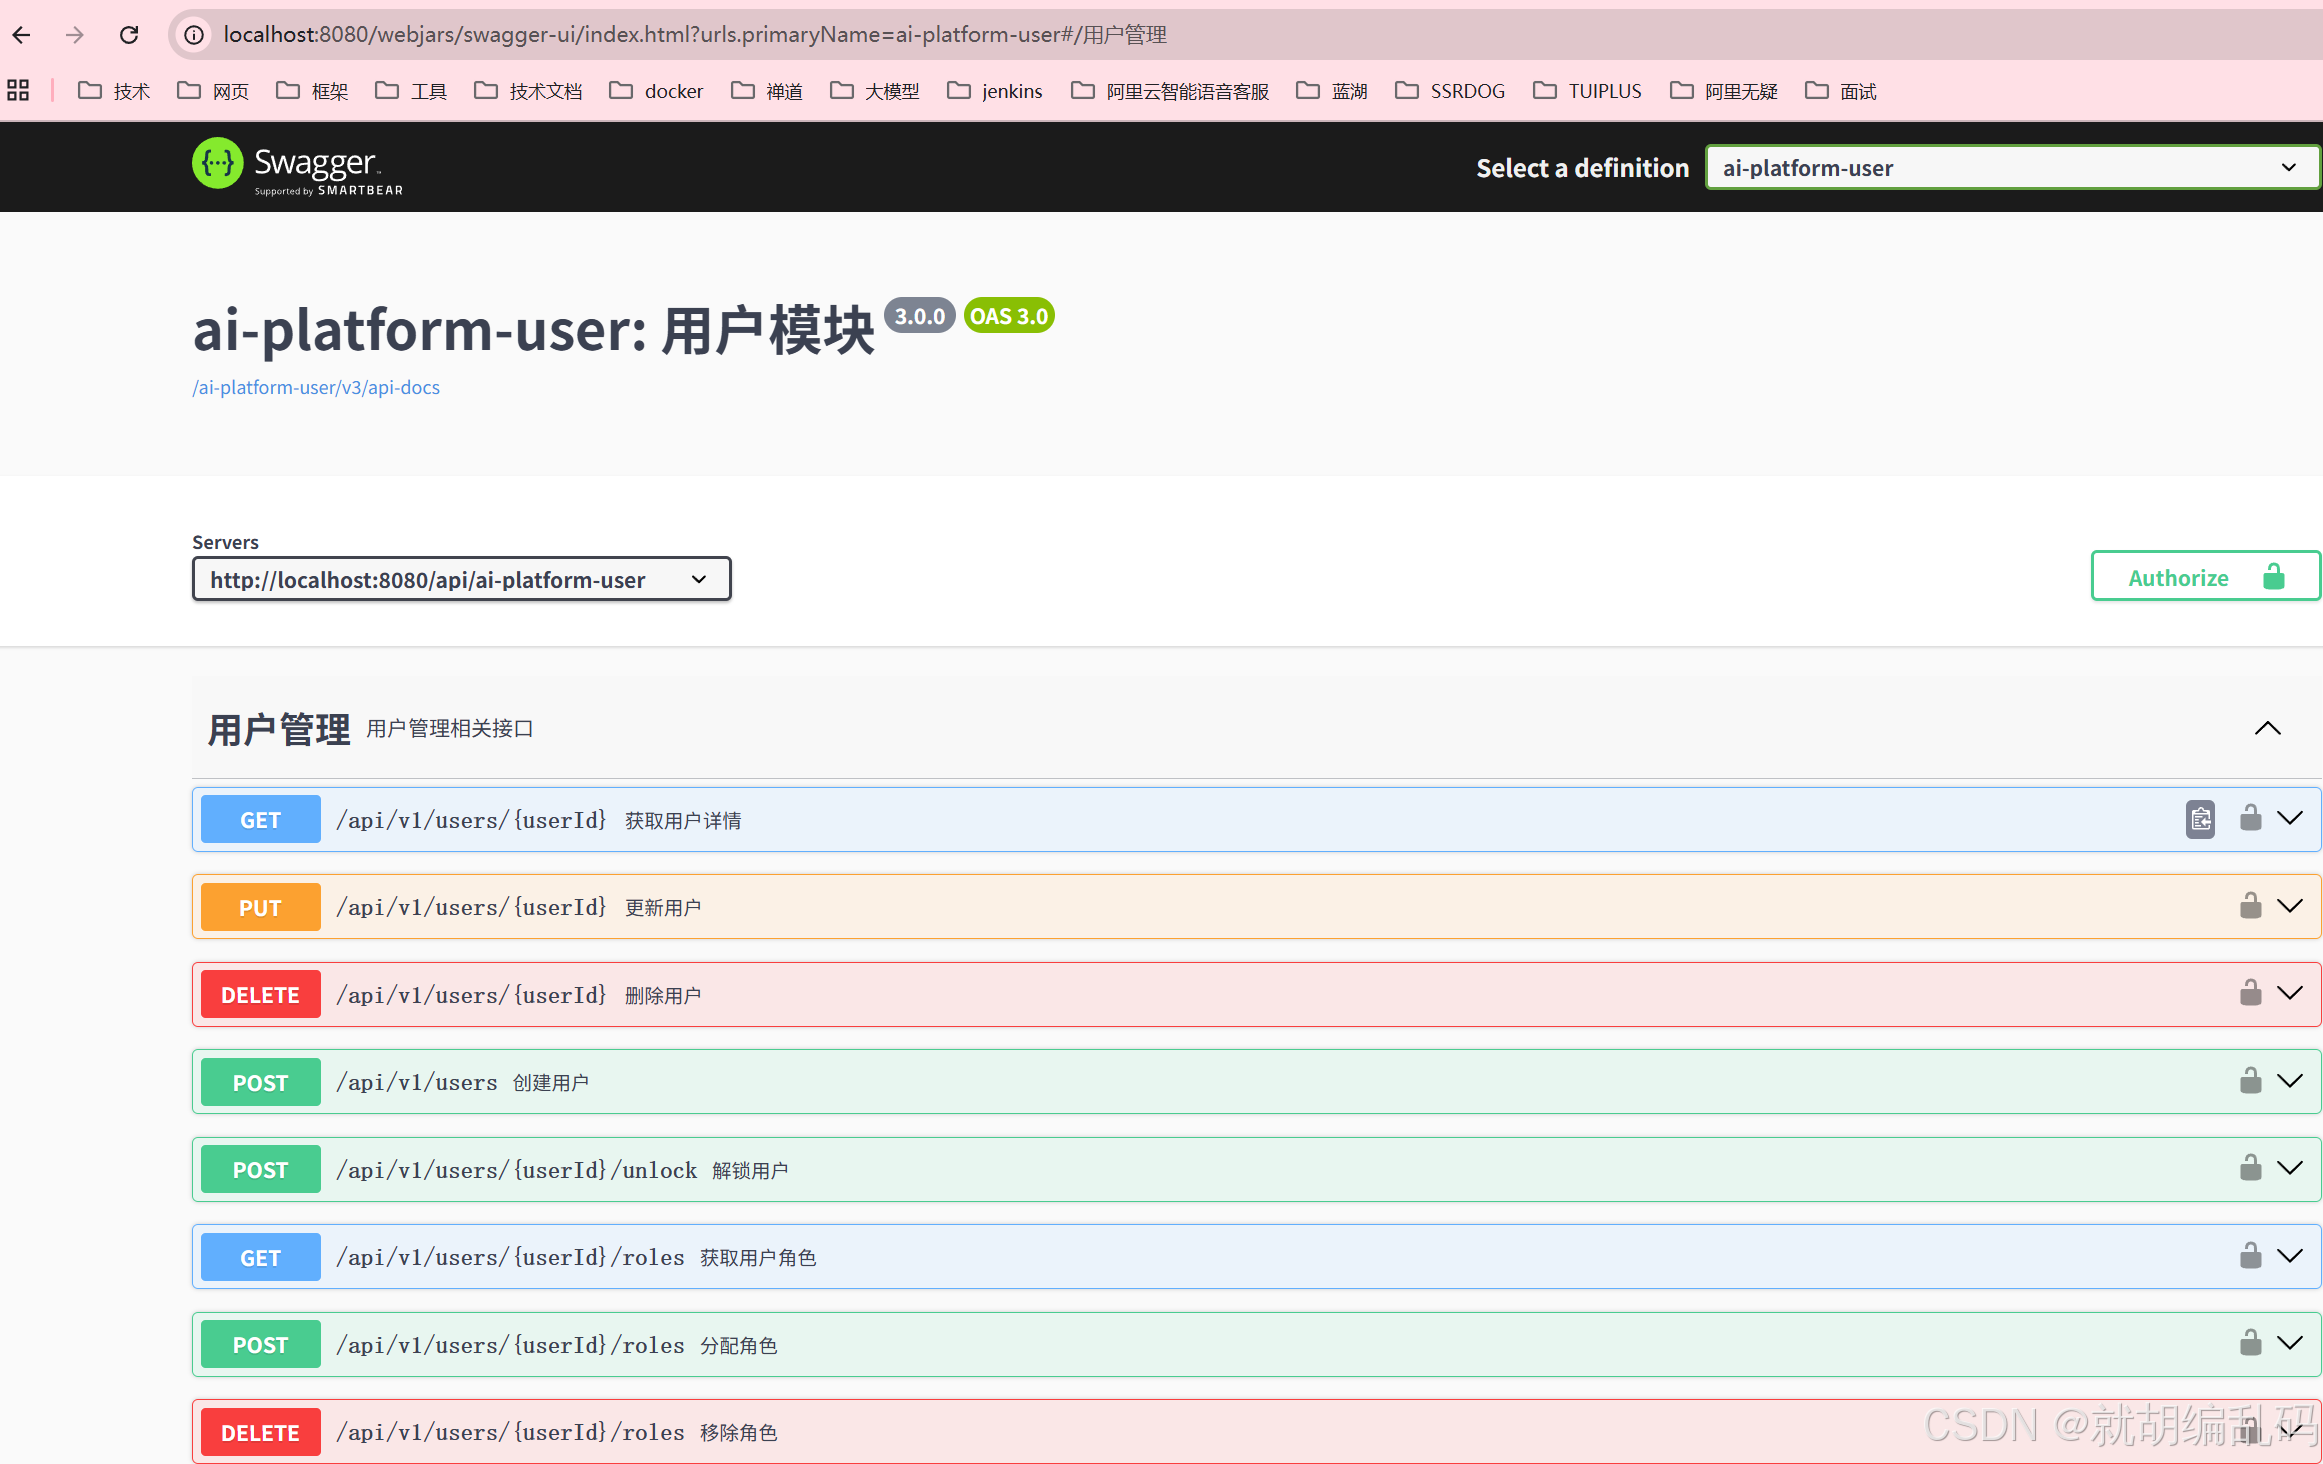2323x1464 pixels.
Task: Expand POST 创建用户 with its chevron
Action: pos(2290,1081)
